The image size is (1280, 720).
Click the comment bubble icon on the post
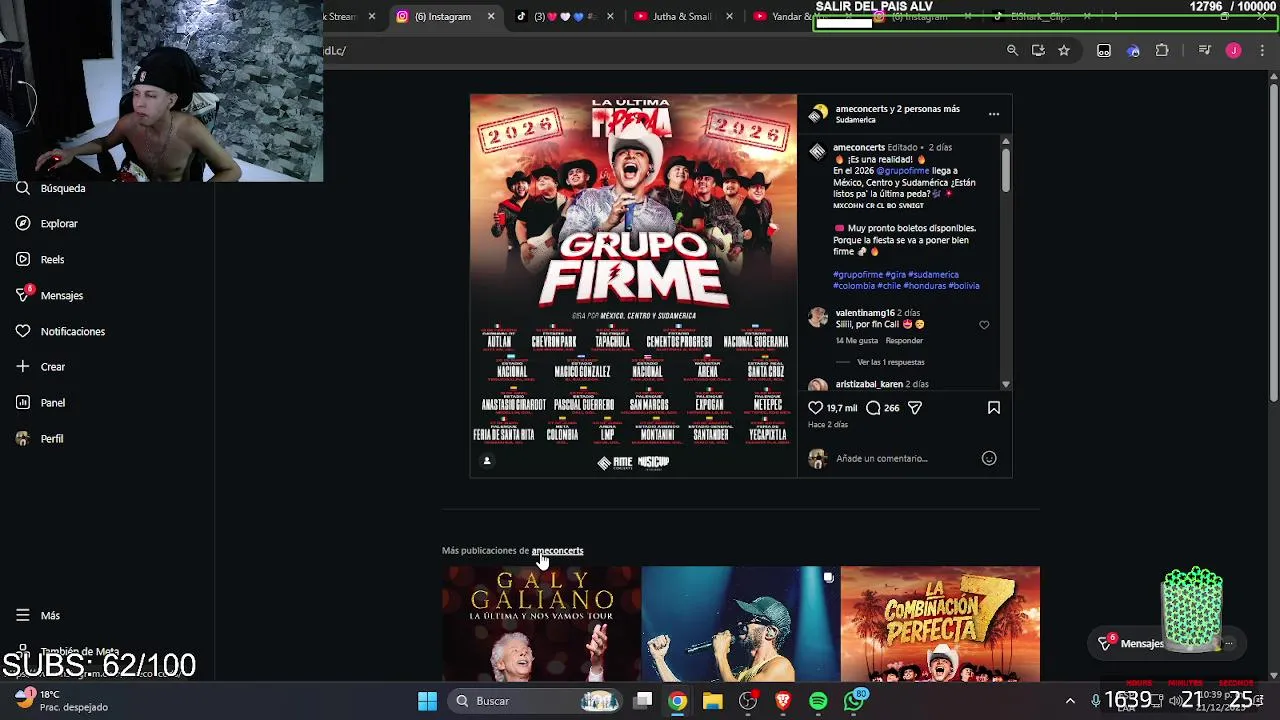point(873,408)
